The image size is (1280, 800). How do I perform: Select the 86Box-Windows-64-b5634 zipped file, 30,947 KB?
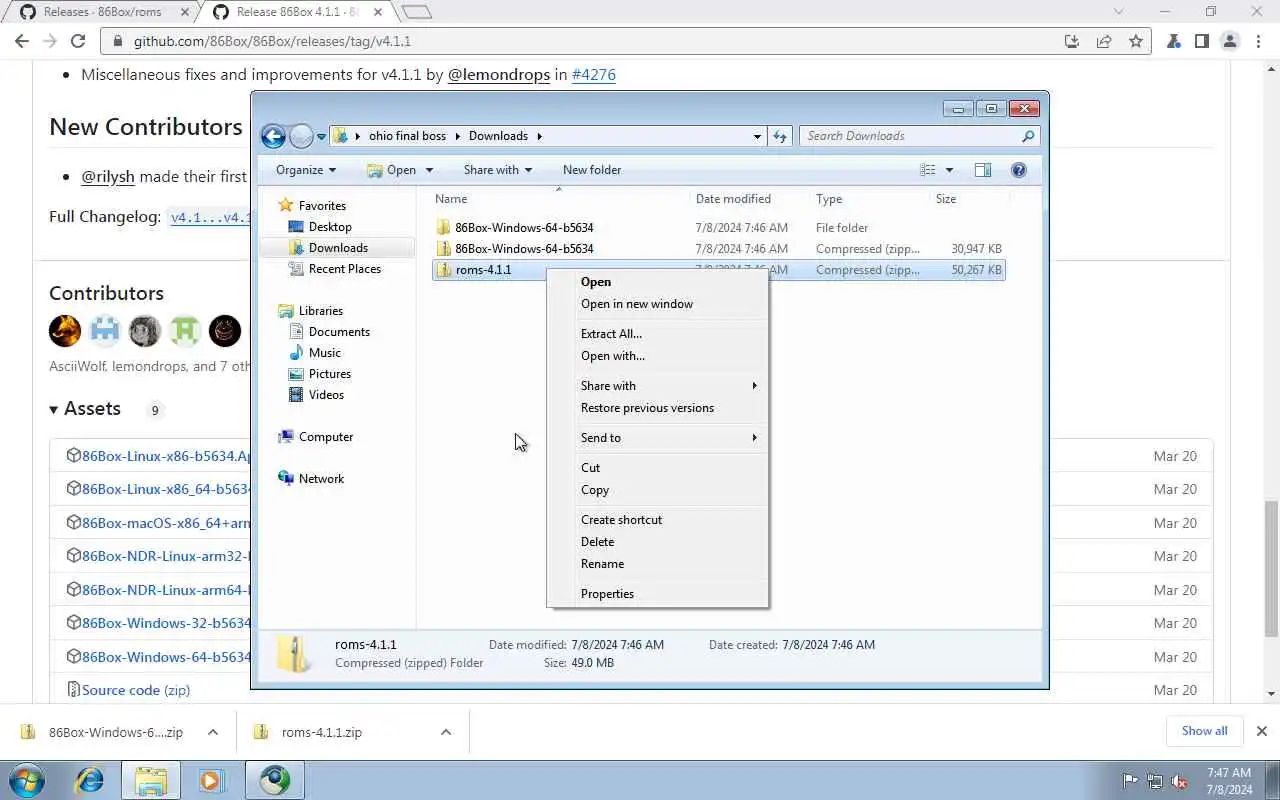[718, 249]
